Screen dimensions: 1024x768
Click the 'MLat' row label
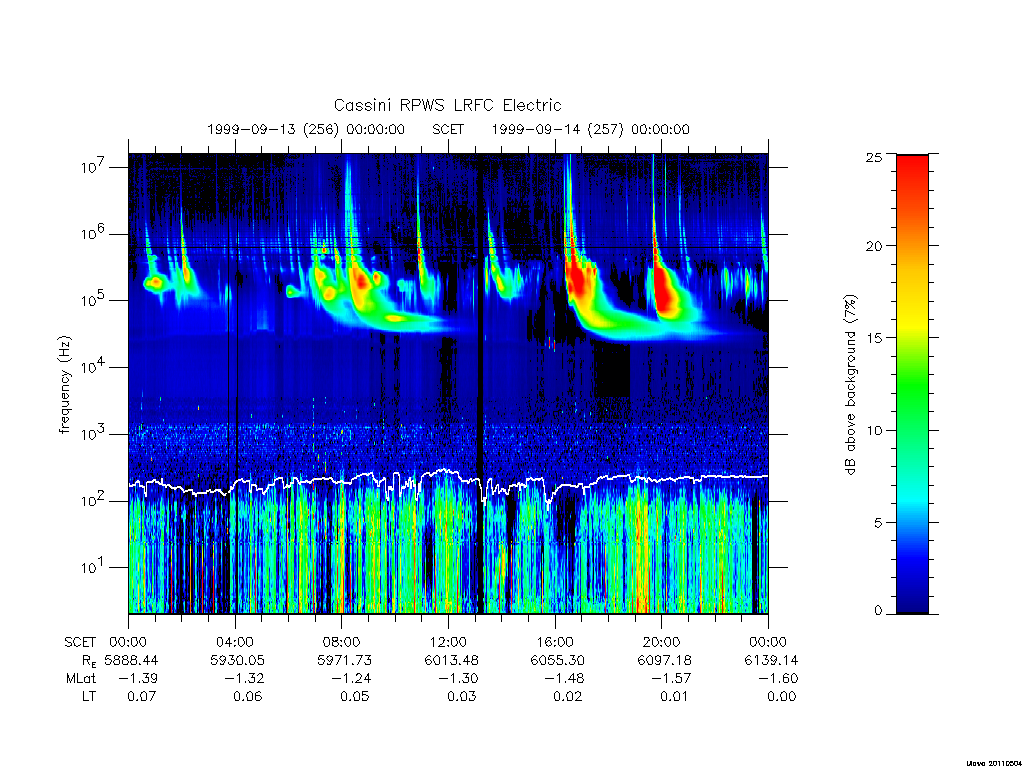point(81,679)
